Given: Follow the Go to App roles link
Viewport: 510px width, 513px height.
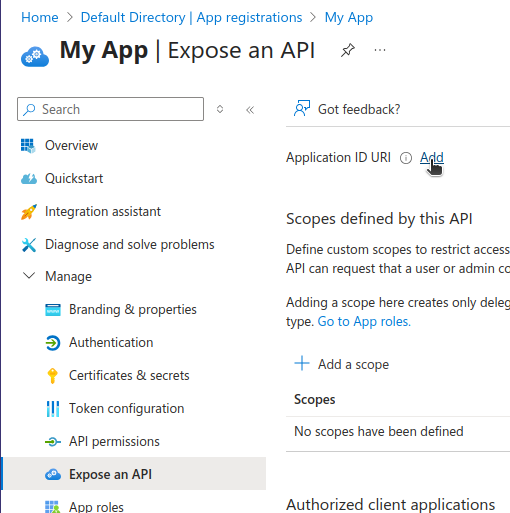Looking at the screenshot, I should click(364, 322).
